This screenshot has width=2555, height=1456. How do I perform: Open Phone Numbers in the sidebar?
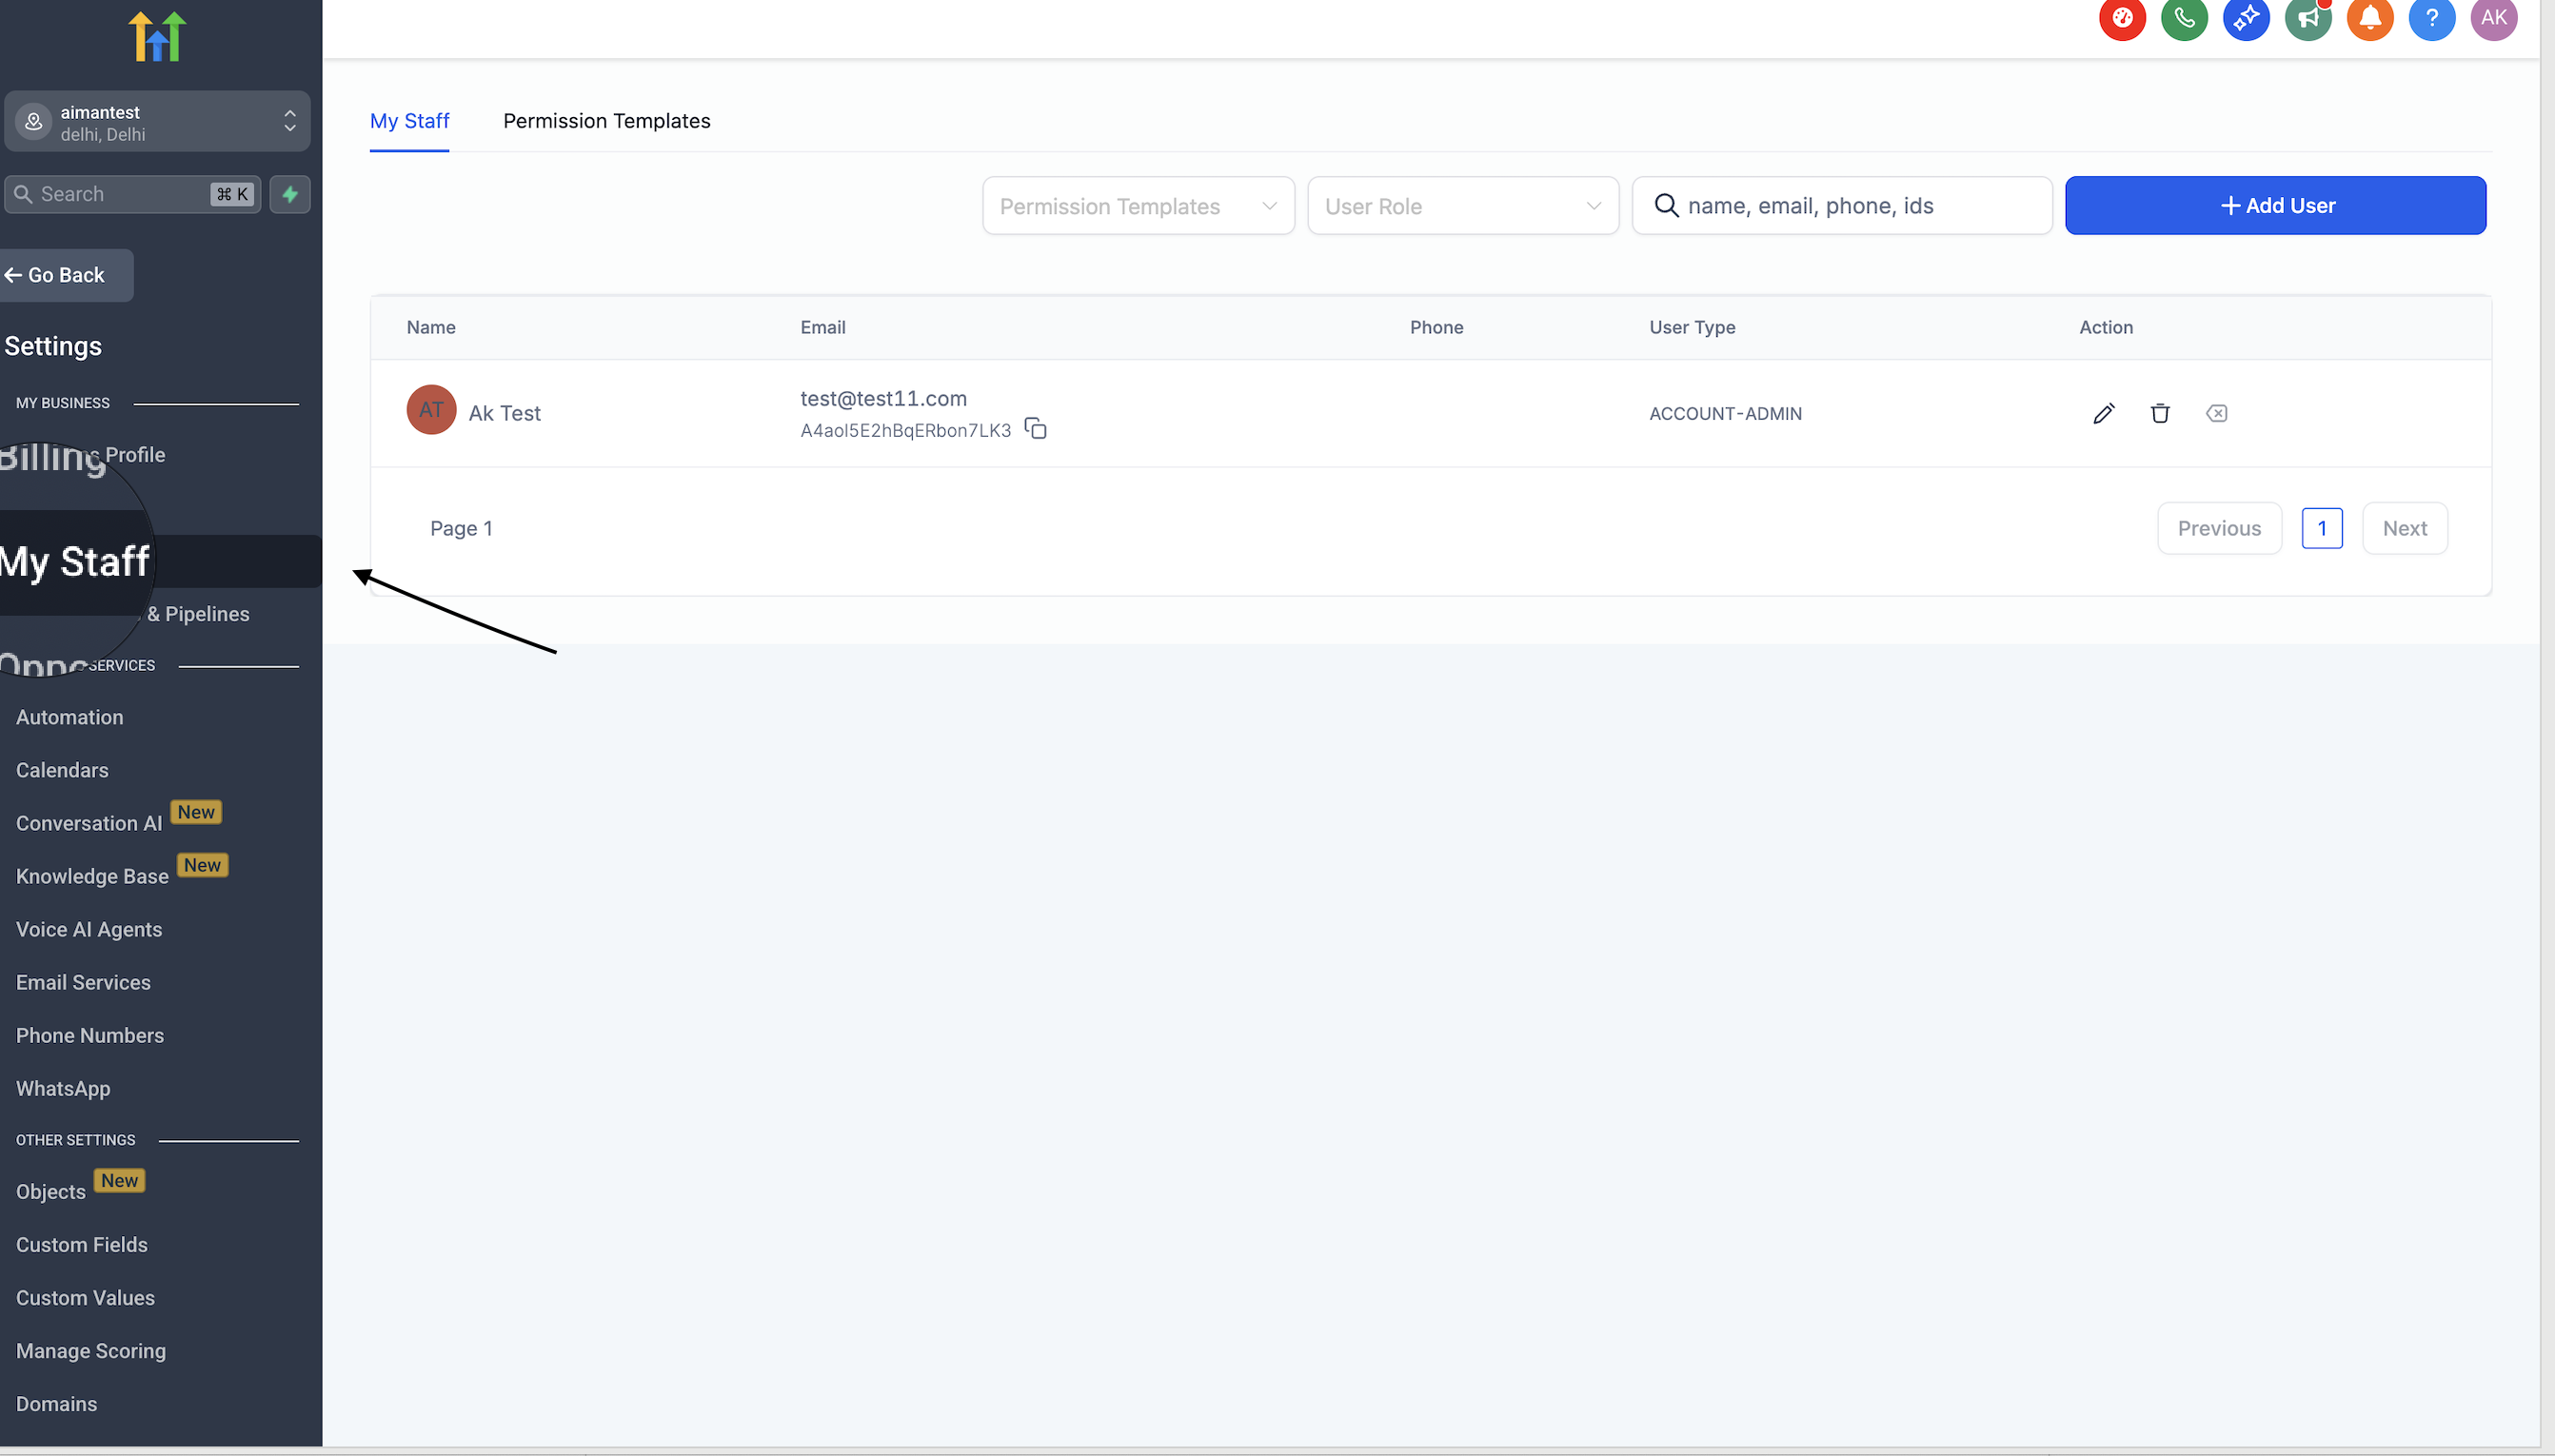point(90,1035)
